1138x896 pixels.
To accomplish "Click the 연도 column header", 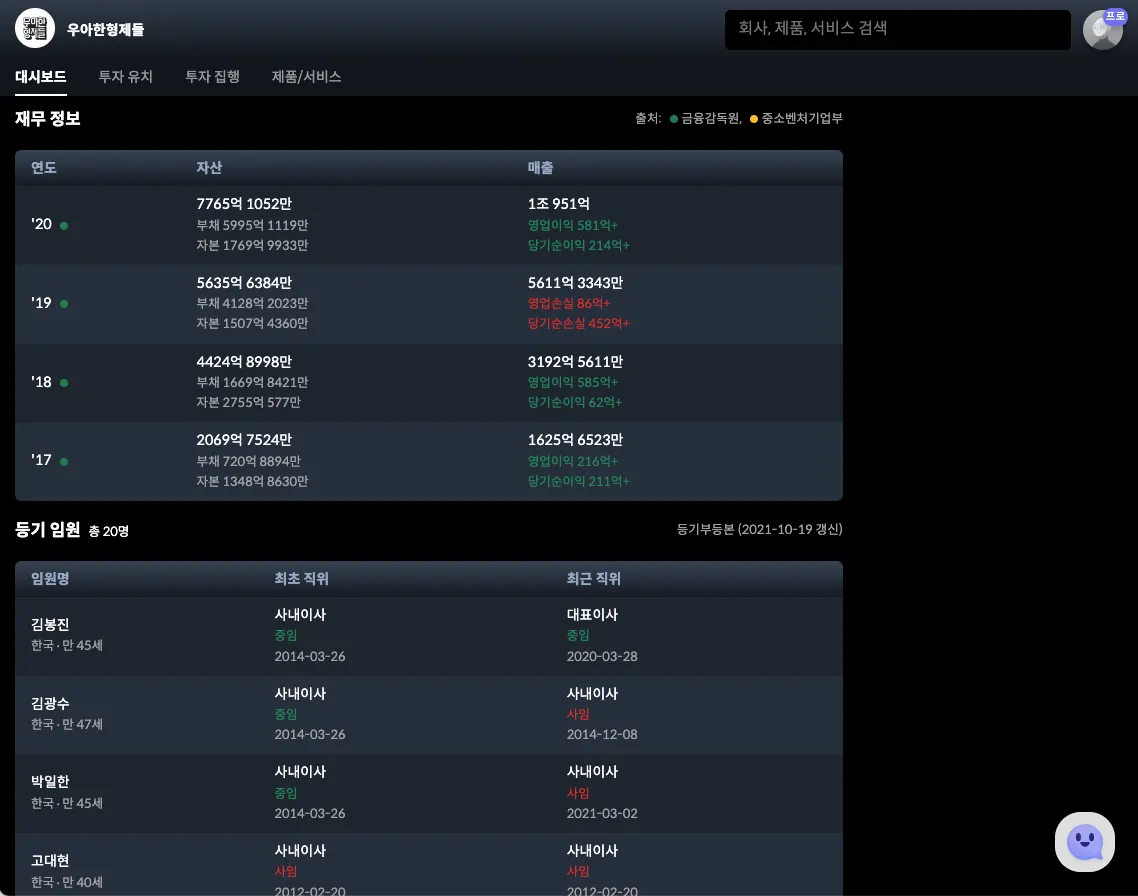I will point(44,168).
